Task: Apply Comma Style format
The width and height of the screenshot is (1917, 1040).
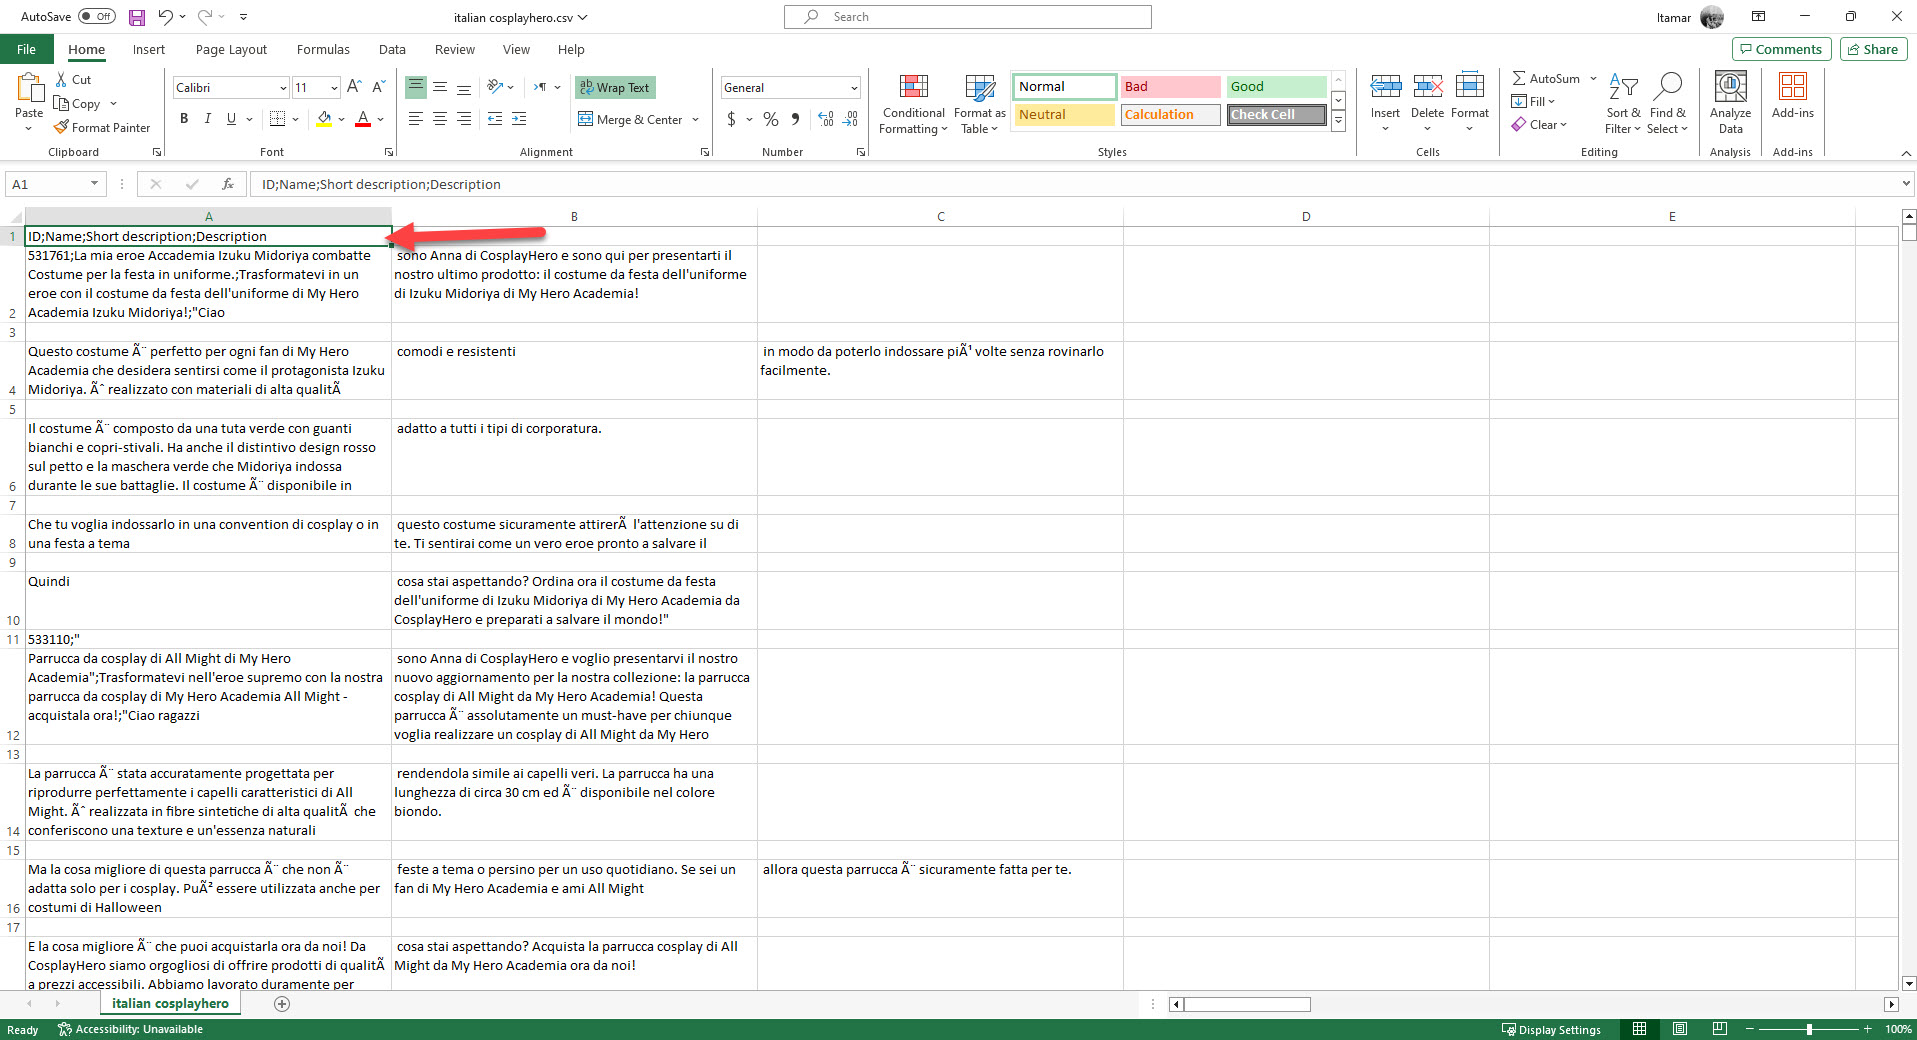Action: [795, 119]
